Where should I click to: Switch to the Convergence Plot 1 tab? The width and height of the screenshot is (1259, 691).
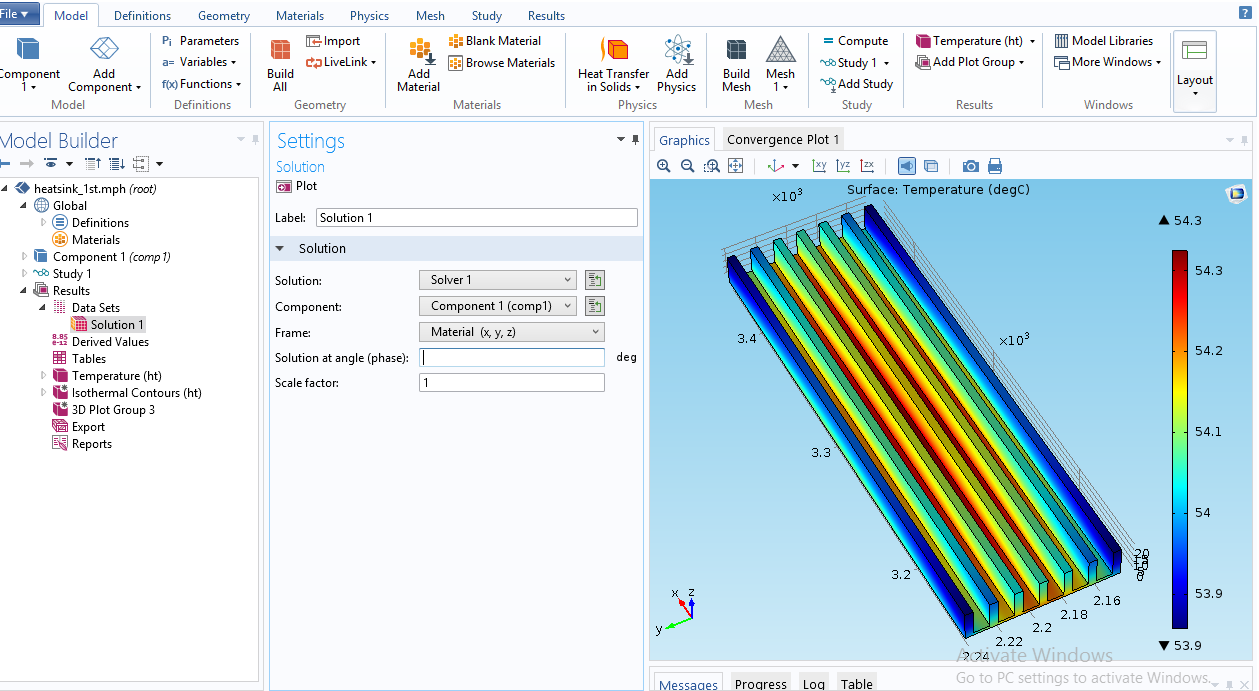[783, 139]
